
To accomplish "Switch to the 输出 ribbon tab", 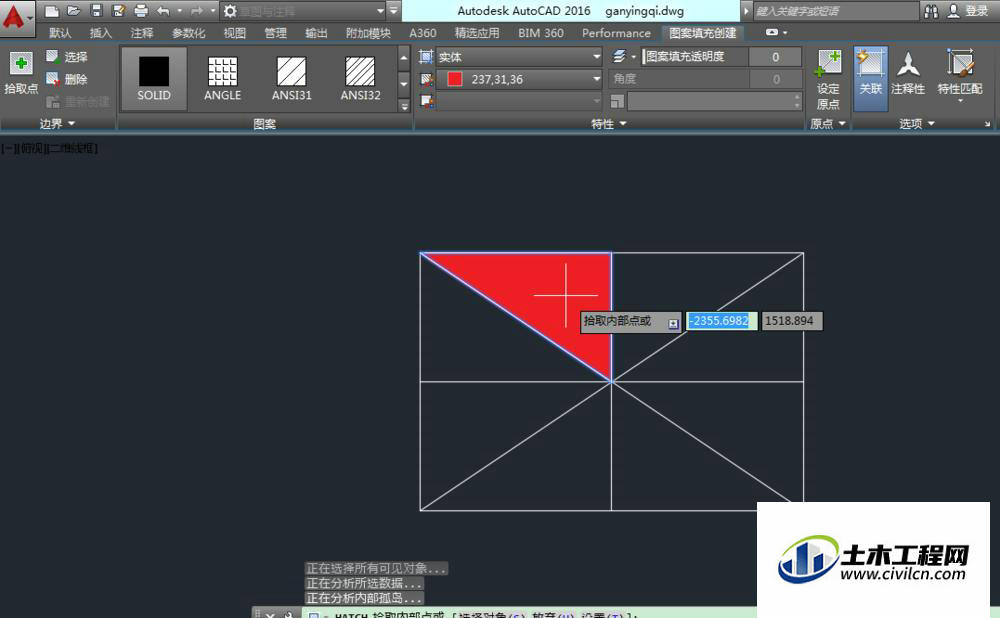I will (316, 33).
